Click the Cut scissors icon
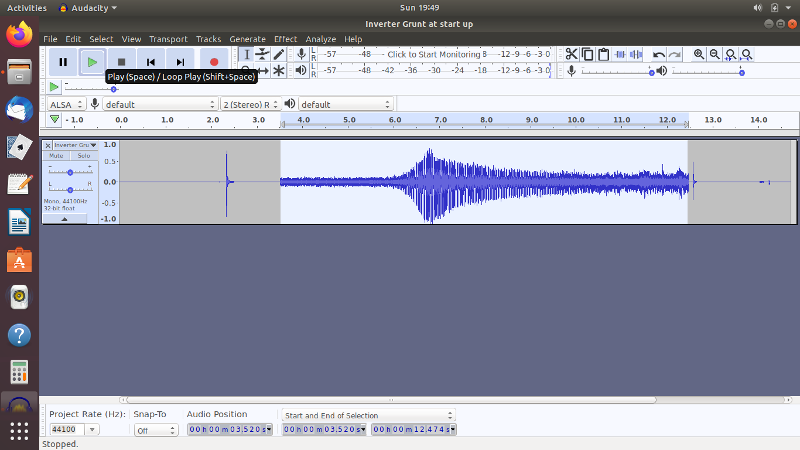800x450 pixels. [571, 54]
